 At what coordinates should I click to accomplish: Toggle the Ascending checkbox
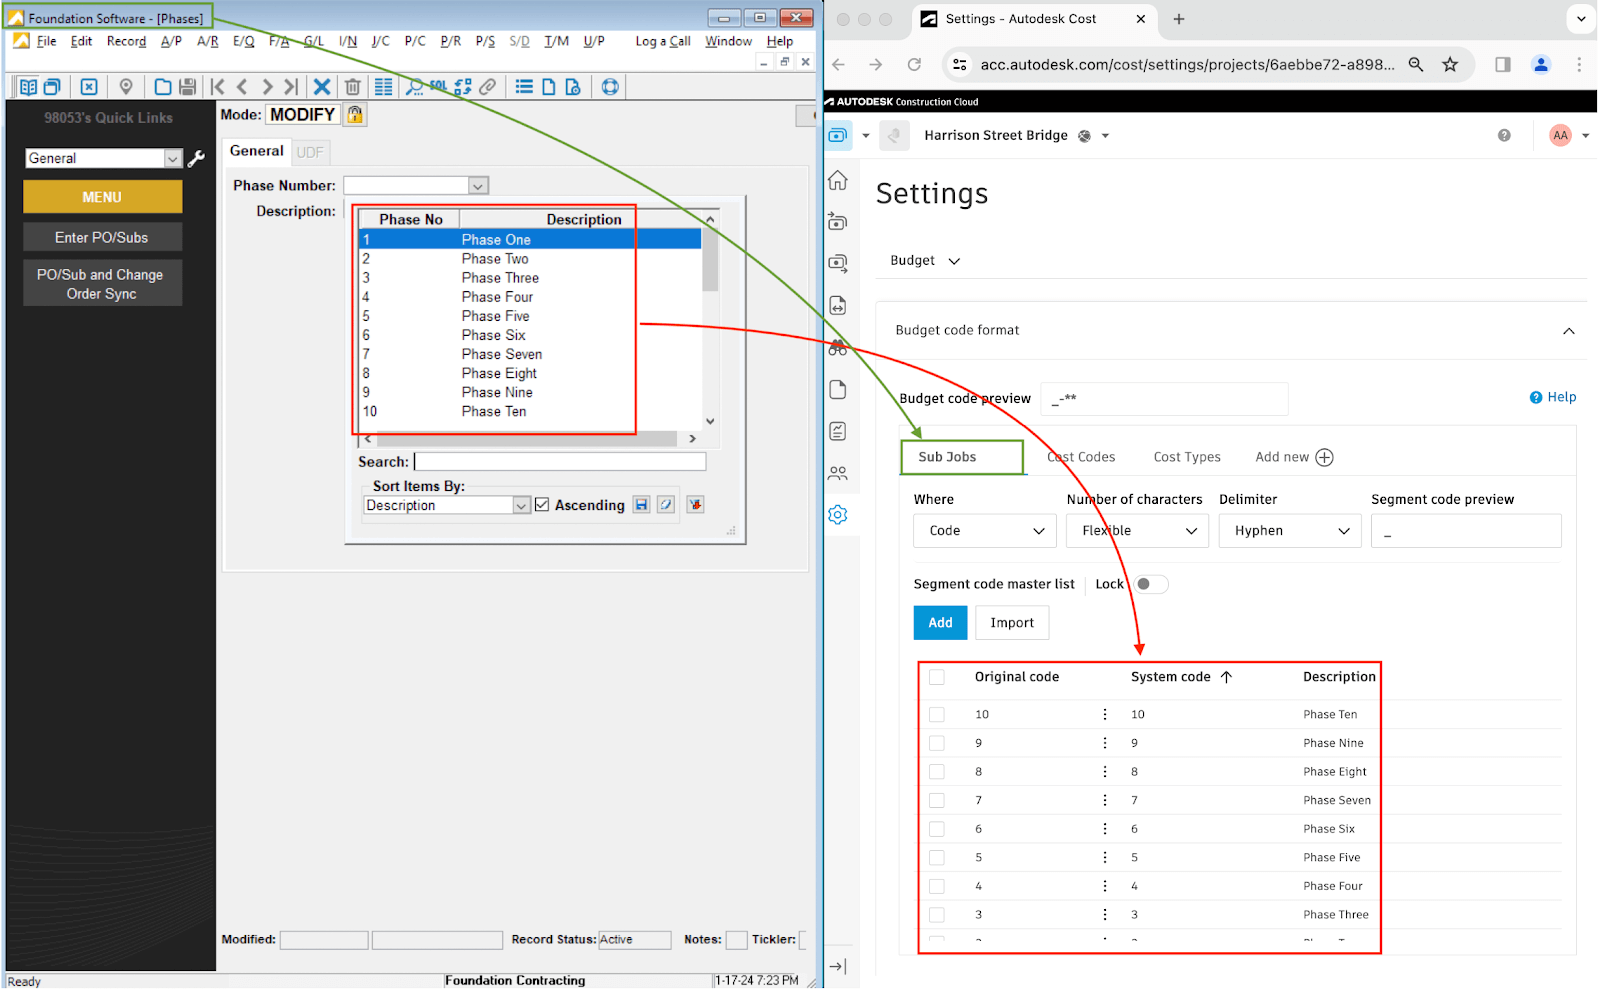point(542,505)
